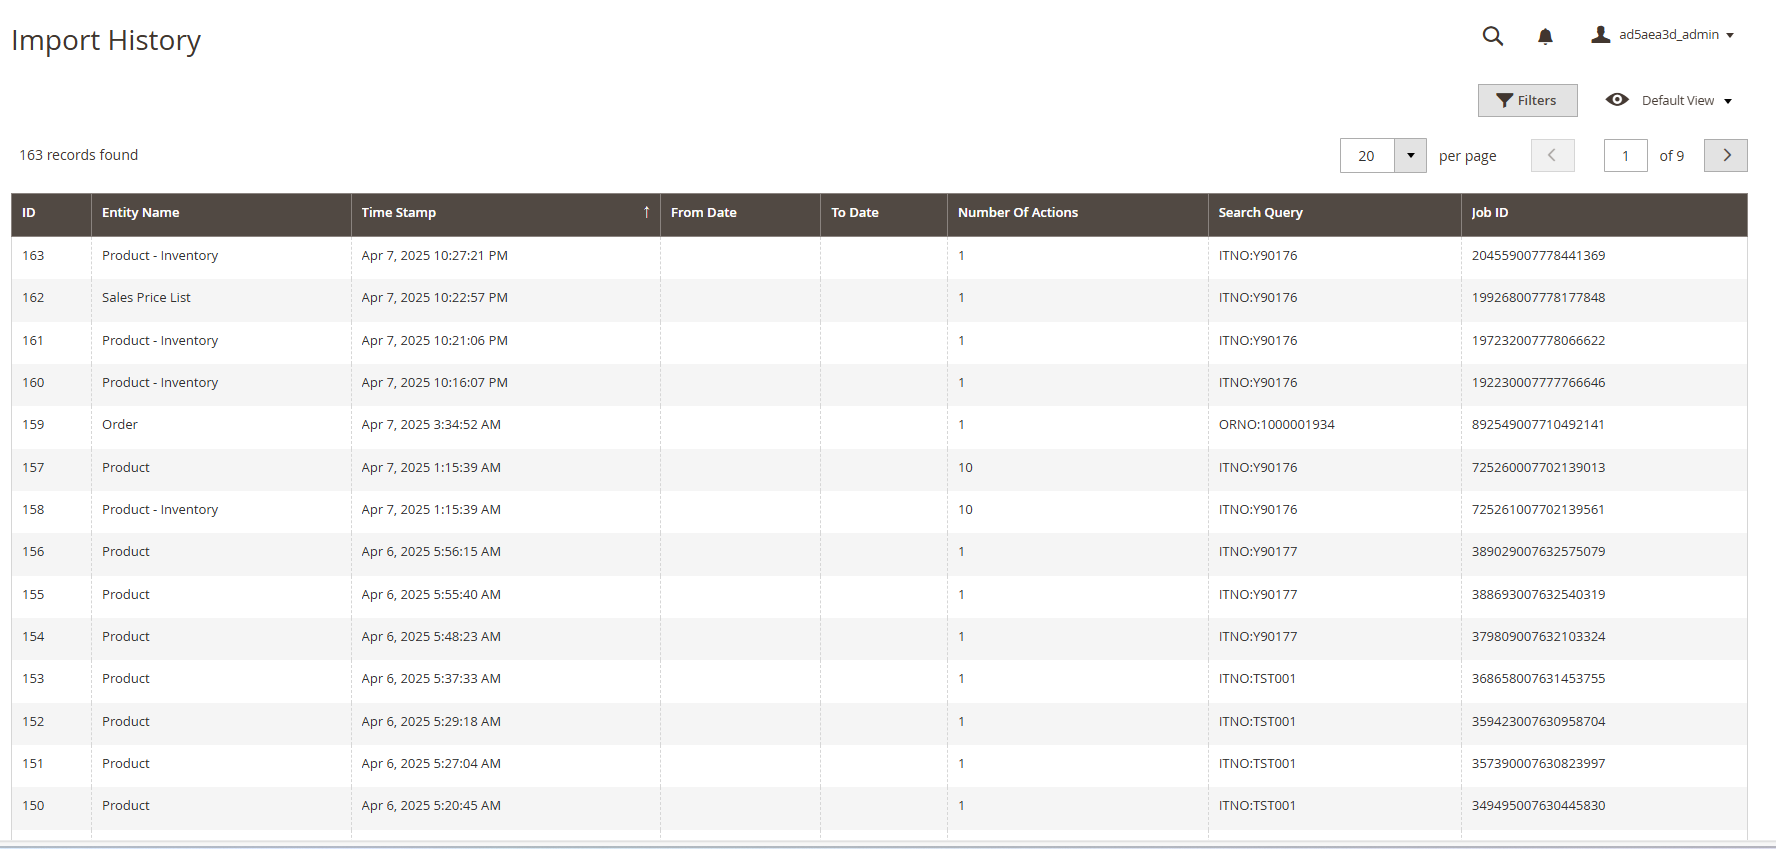Viewport: 1776px width, 849px height.
Task: Select the Sales Price List row
Action: (x=146, y=298)
